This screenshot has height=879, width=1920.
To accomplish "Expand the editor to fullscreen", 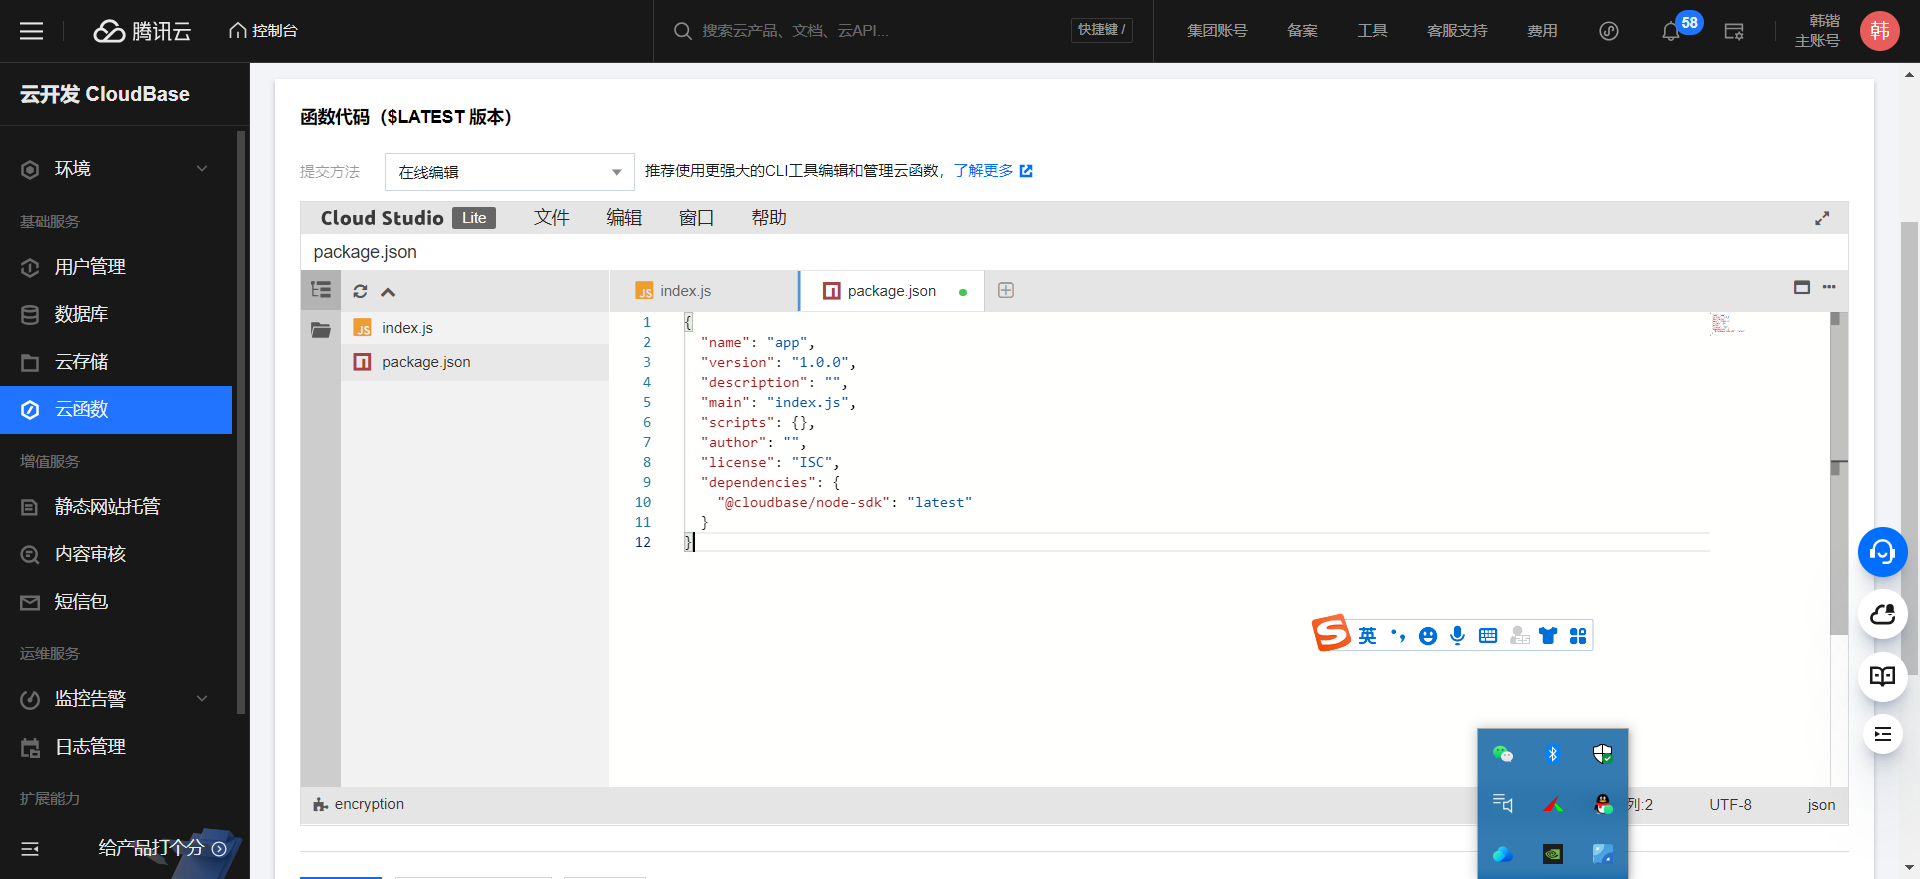I will [1822, 218].
